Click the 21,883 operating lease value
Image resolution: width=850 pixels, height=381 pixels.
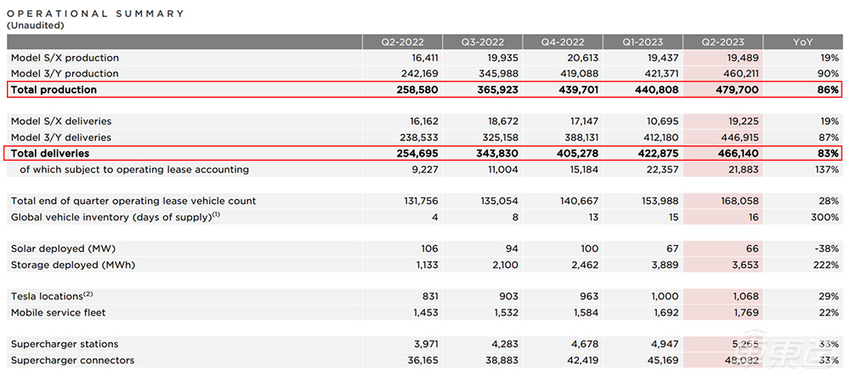[742, 170]
